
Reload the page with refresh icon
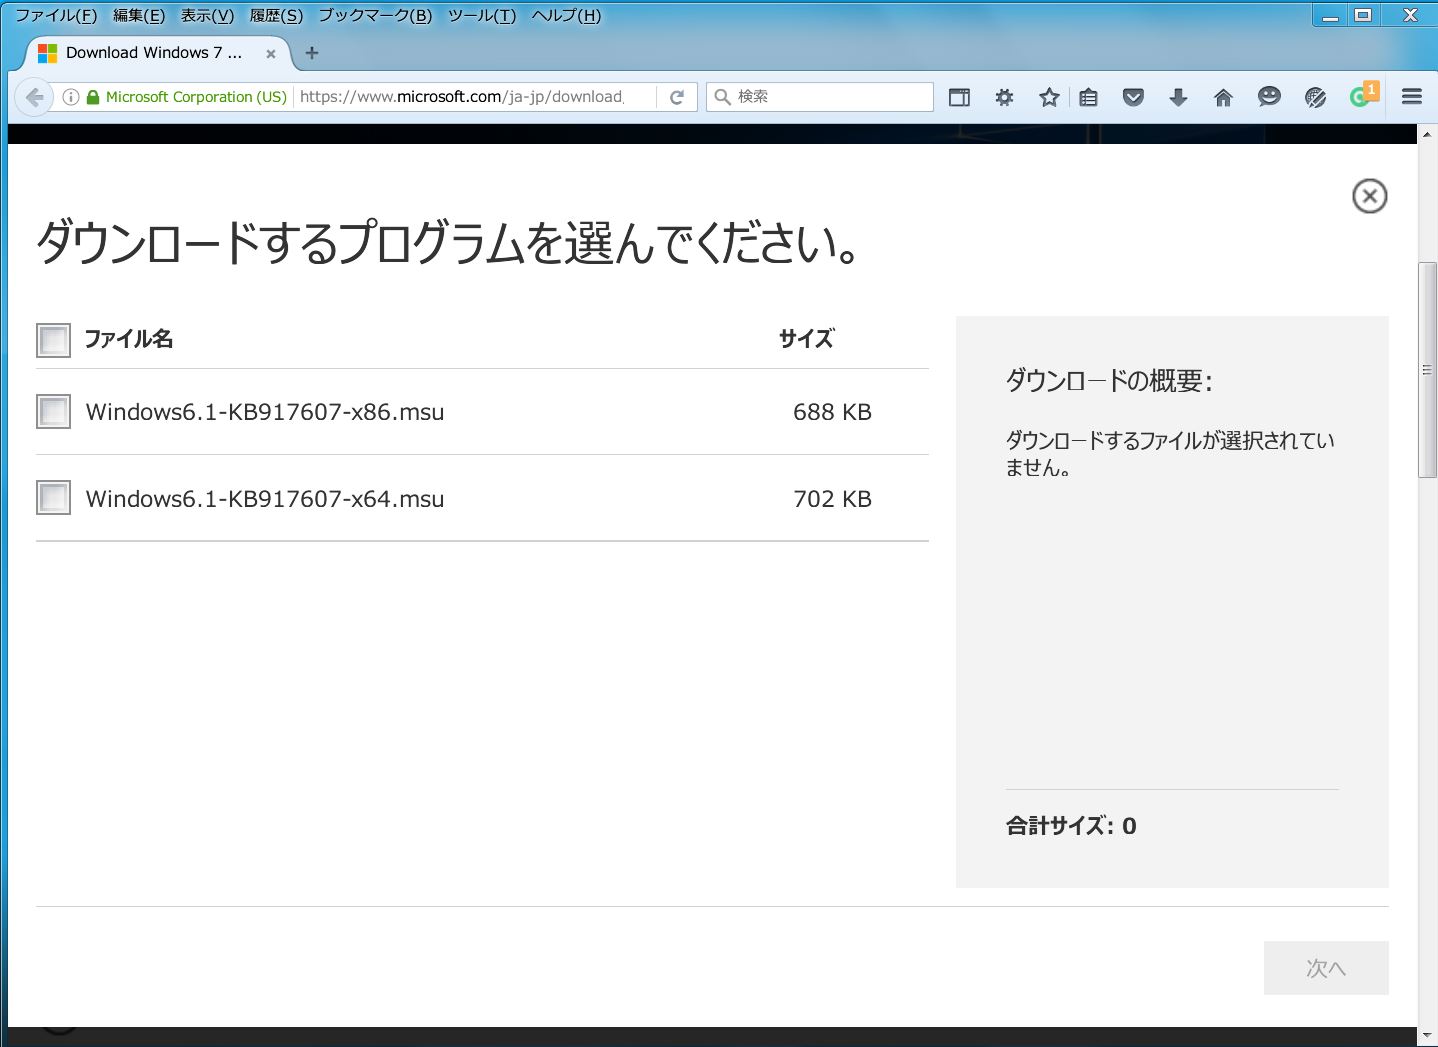point(677,97)
